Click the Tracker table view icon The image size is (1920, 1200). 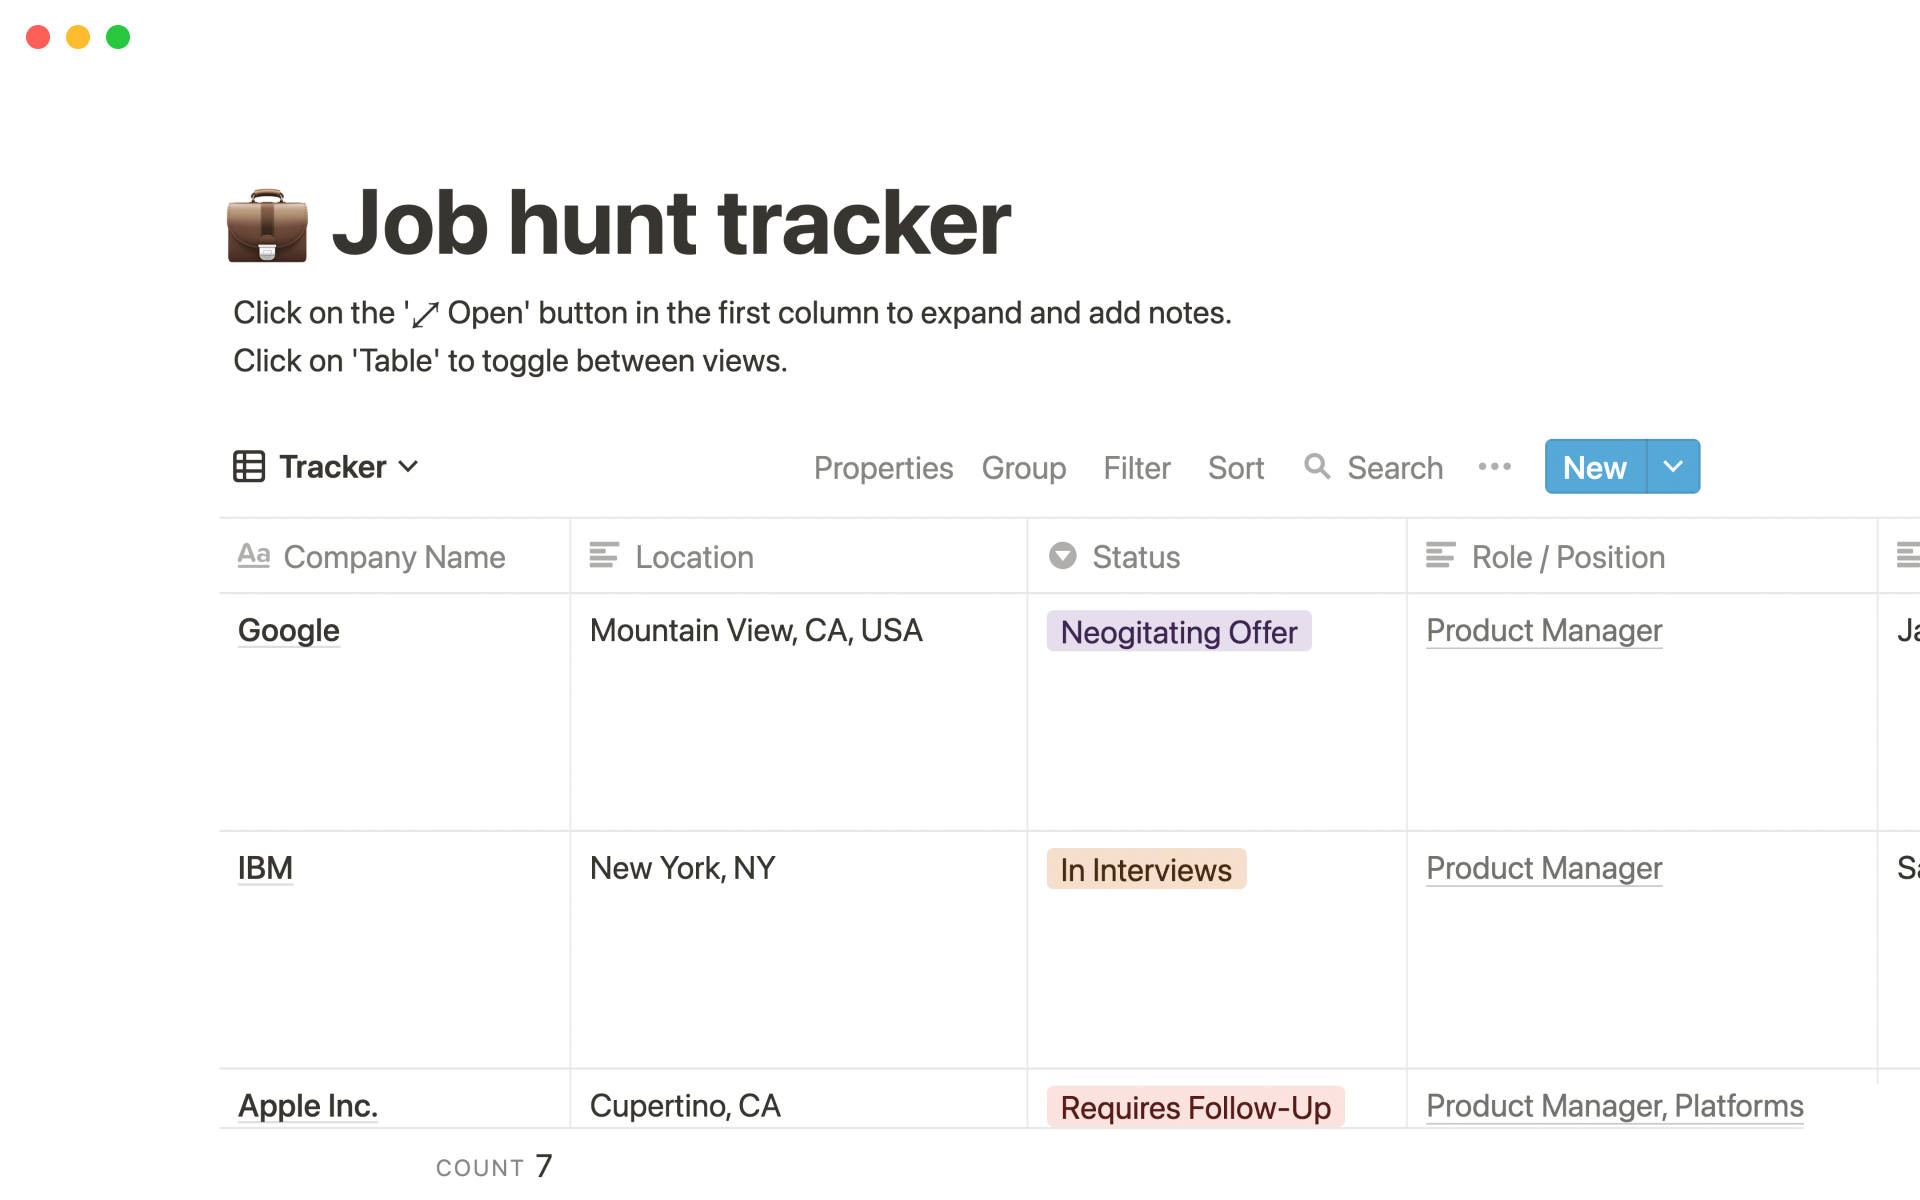249,467
